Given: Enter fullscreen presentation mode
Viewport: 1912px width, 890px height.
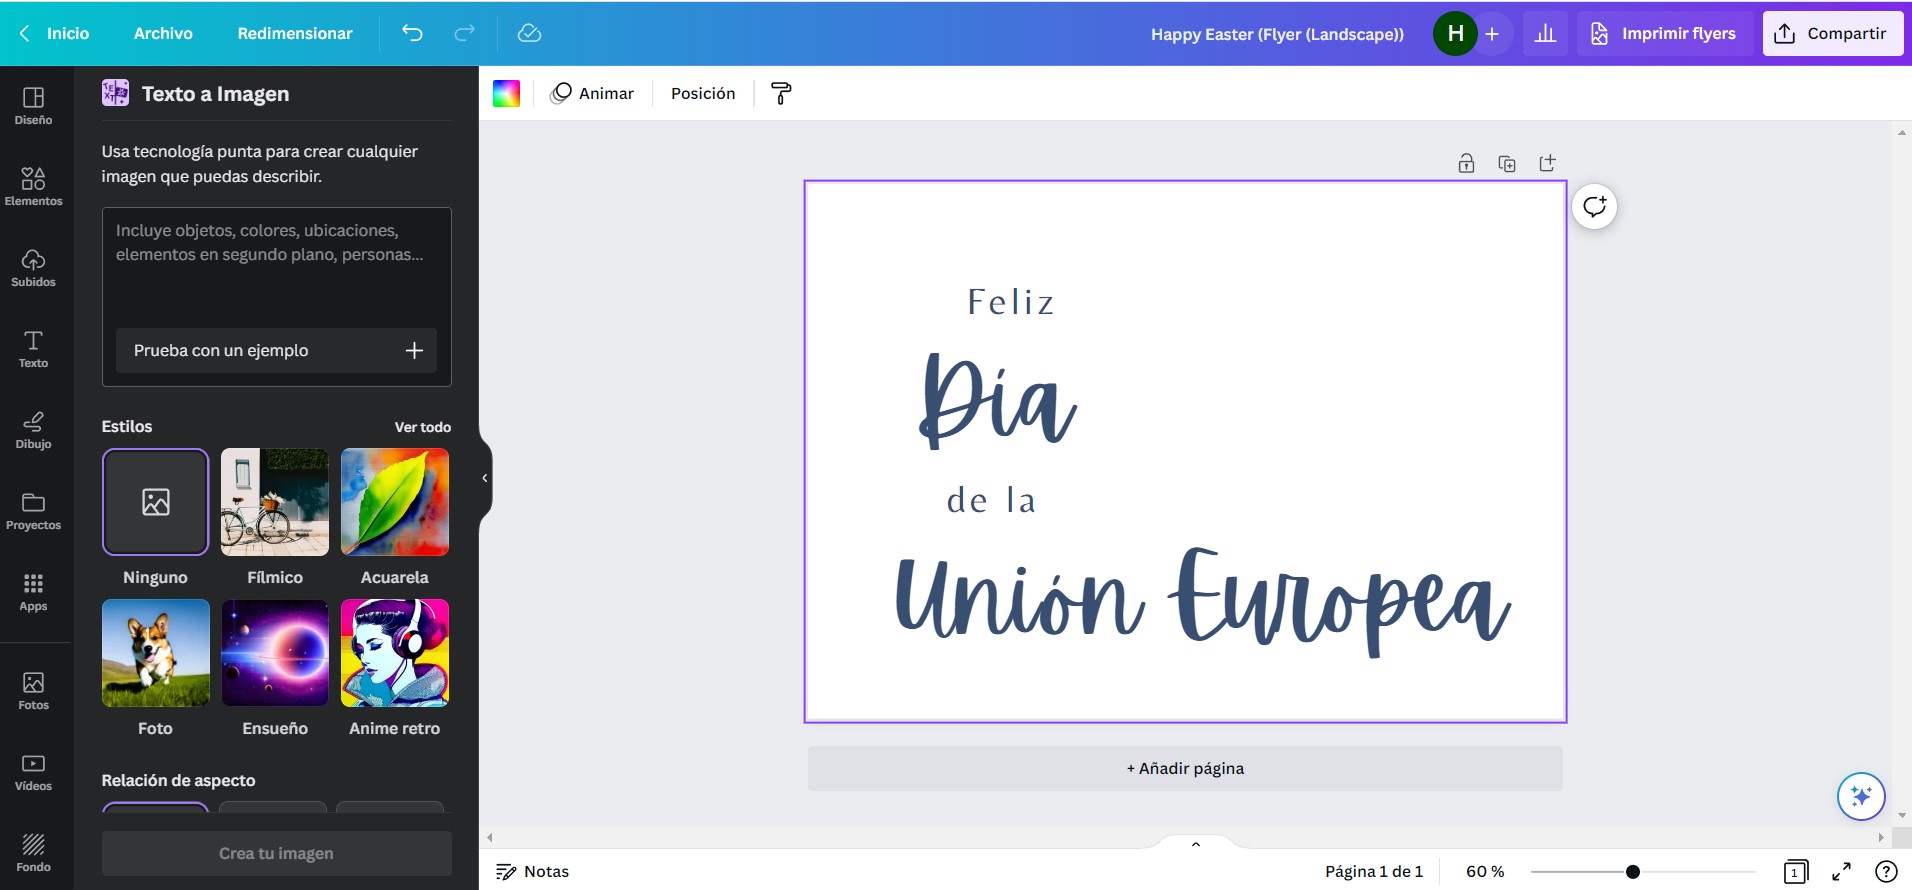Looking at the screenshot, I should pos(1841,872).
